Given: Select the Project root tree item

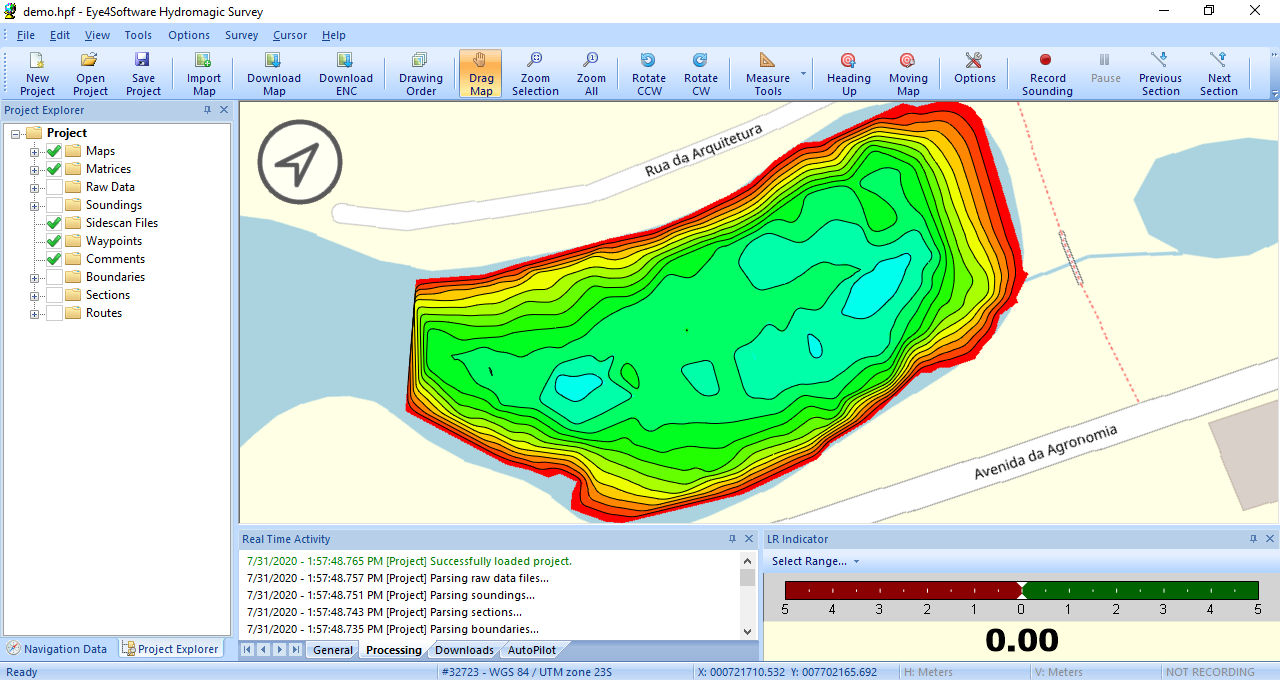Looking at the screenshot, I should (x=66, y=133).
